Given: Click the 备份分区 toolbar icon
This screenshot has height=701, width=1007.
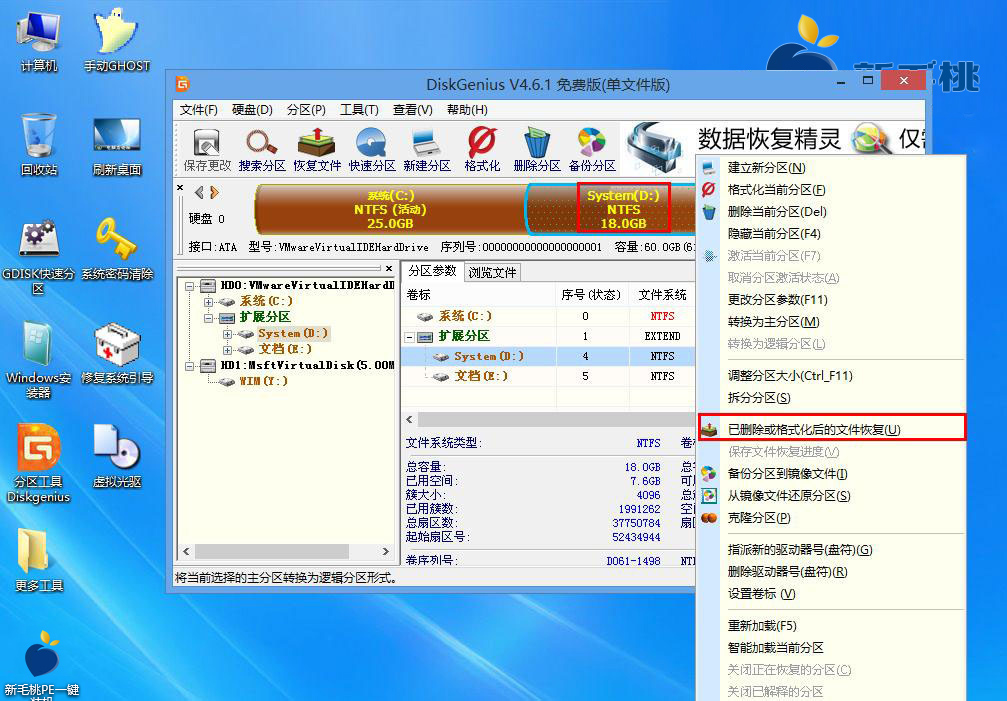Looking at the screenshot, I should click(x=591, y=150).
